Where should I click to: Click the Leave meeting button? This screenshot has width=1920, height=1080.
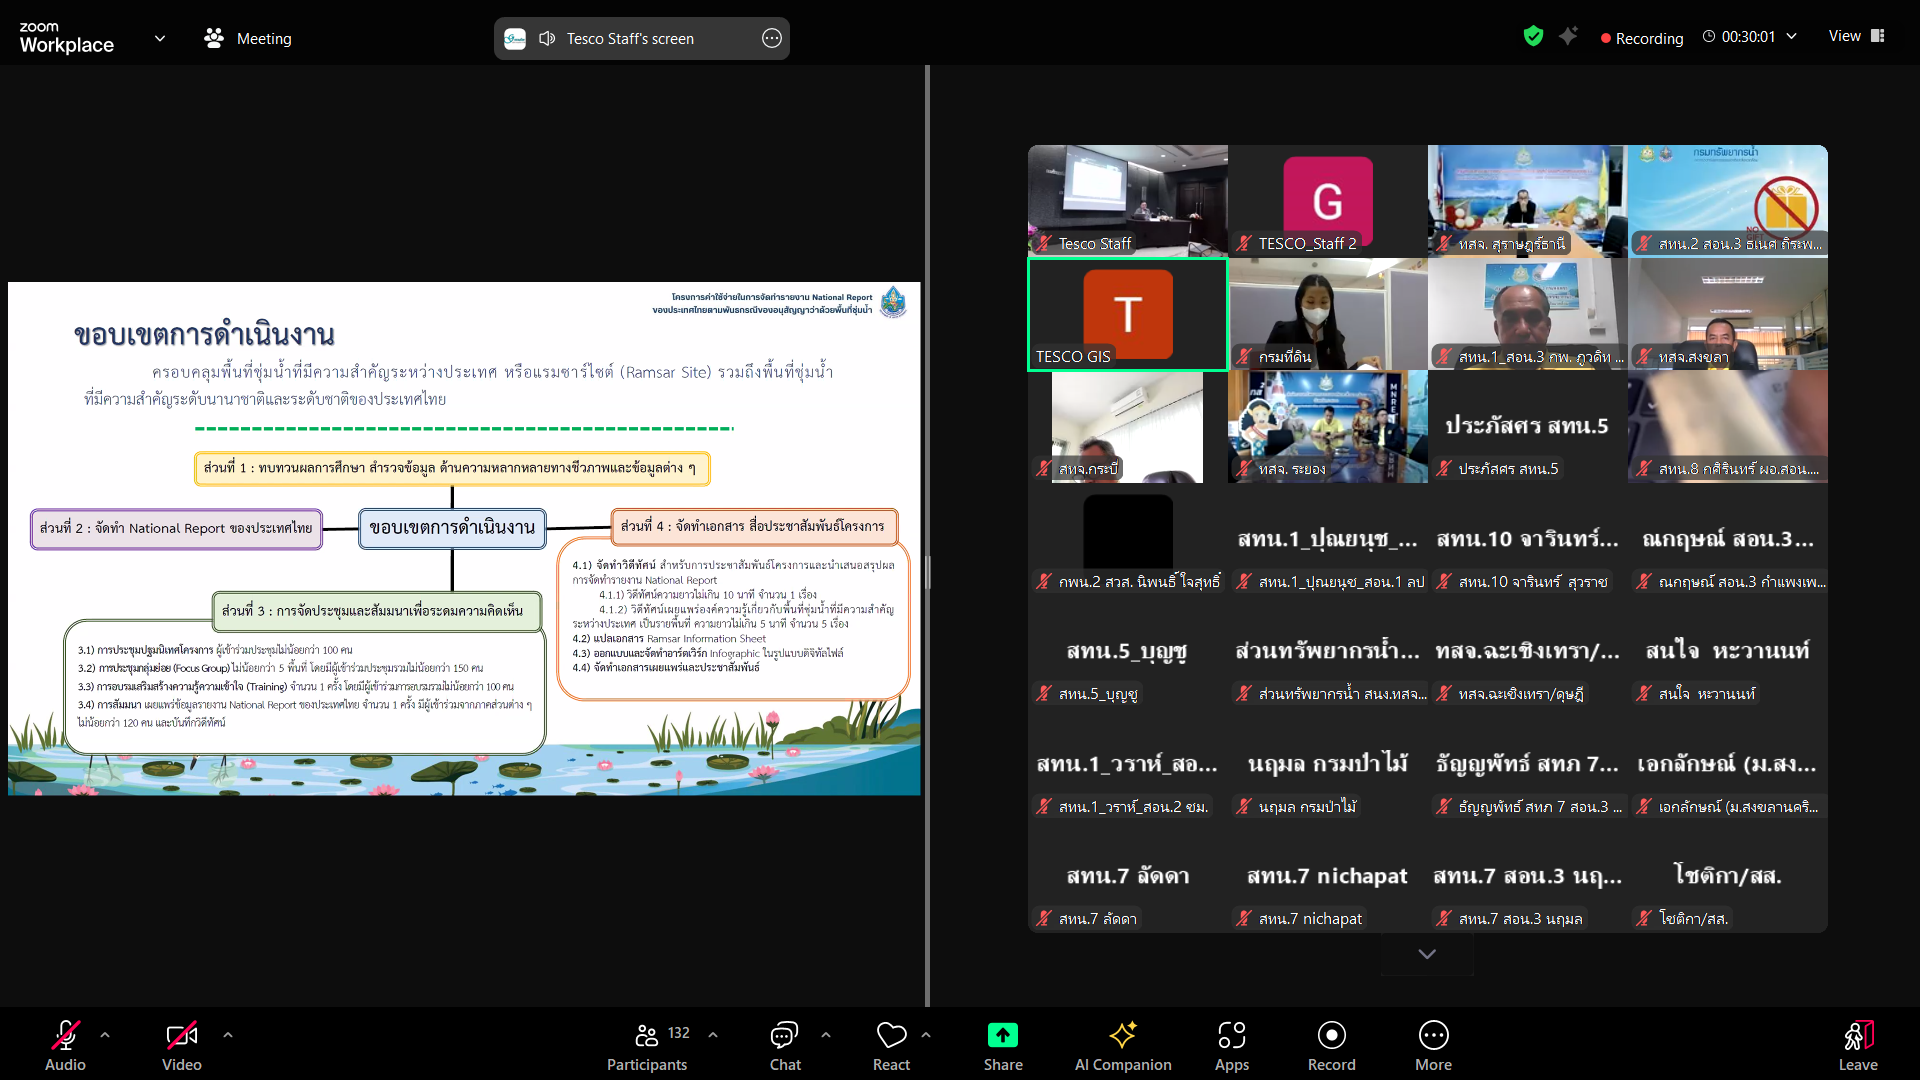coord(1857,1045)
